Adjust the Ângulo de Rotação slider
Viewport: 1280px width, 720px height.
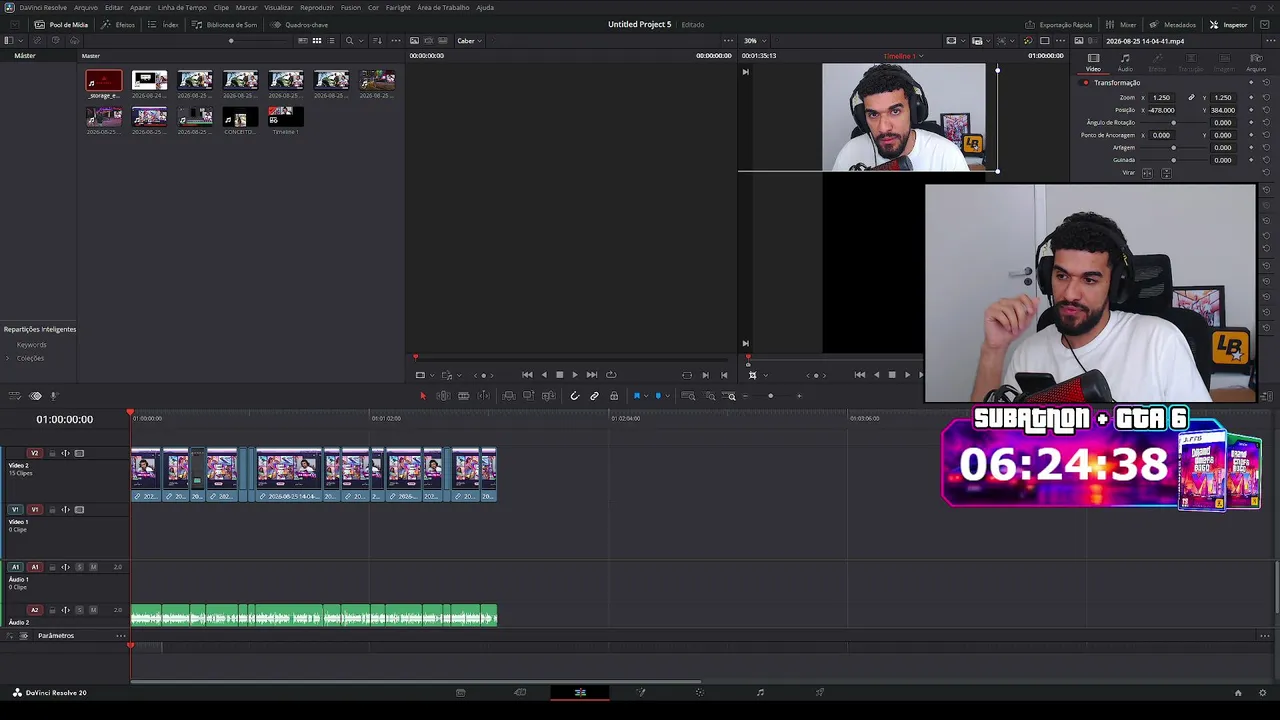(x=1174, y=123)
